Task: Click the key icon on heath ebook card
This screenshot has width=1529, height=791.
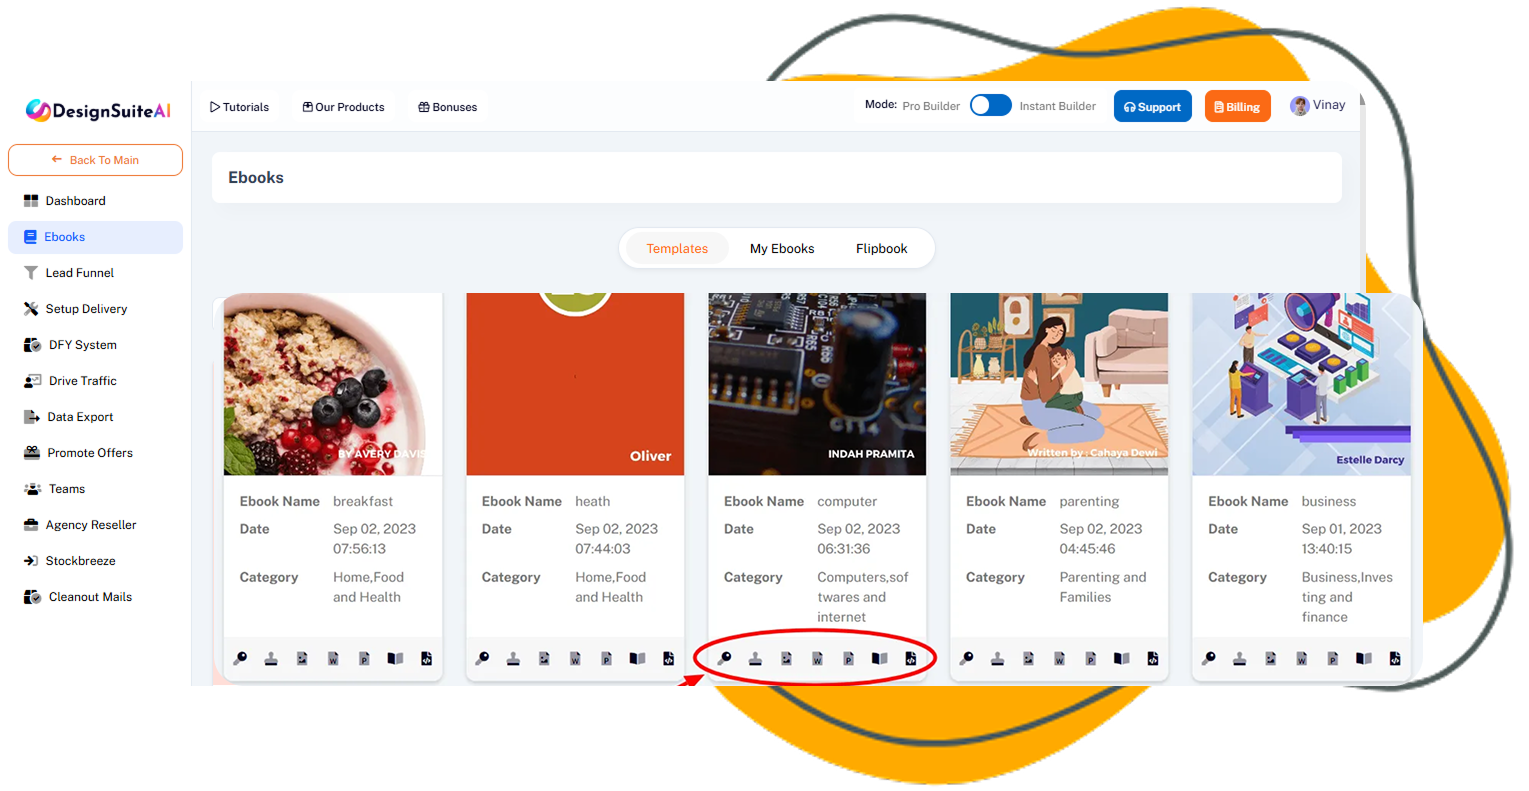Action: 482,658
